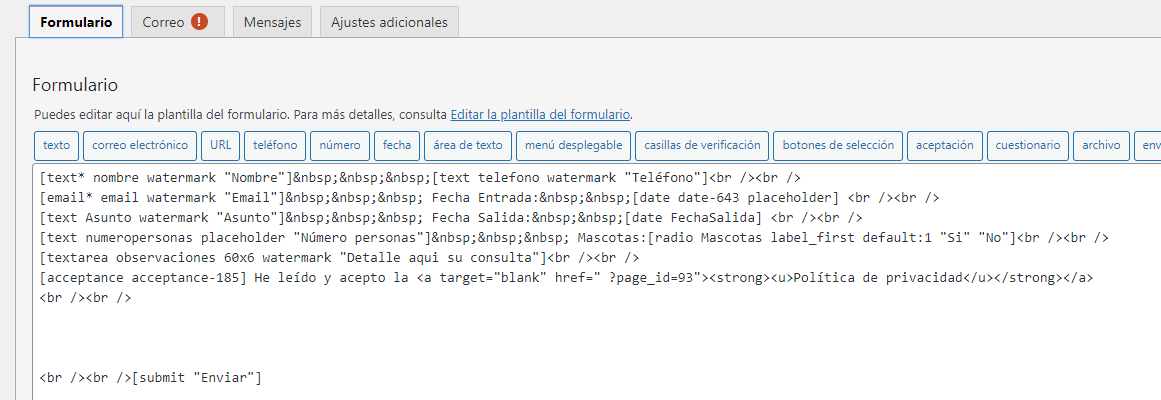Viewport: 1161px width, 400px height.
Task: Insert a correo electrónico field tag
Action: [x=140, y=146]
